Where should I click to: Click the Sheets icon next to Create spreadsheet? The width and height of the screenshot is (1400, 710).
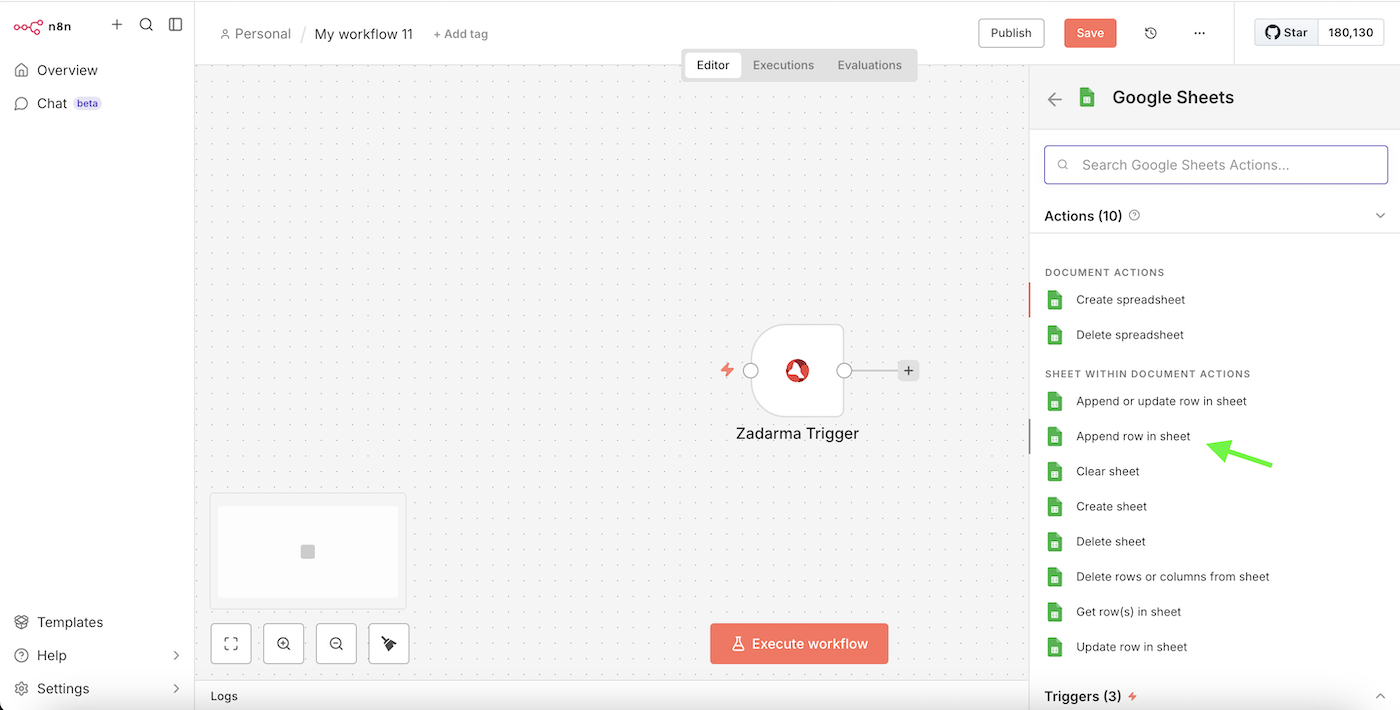coord(1054,300)
